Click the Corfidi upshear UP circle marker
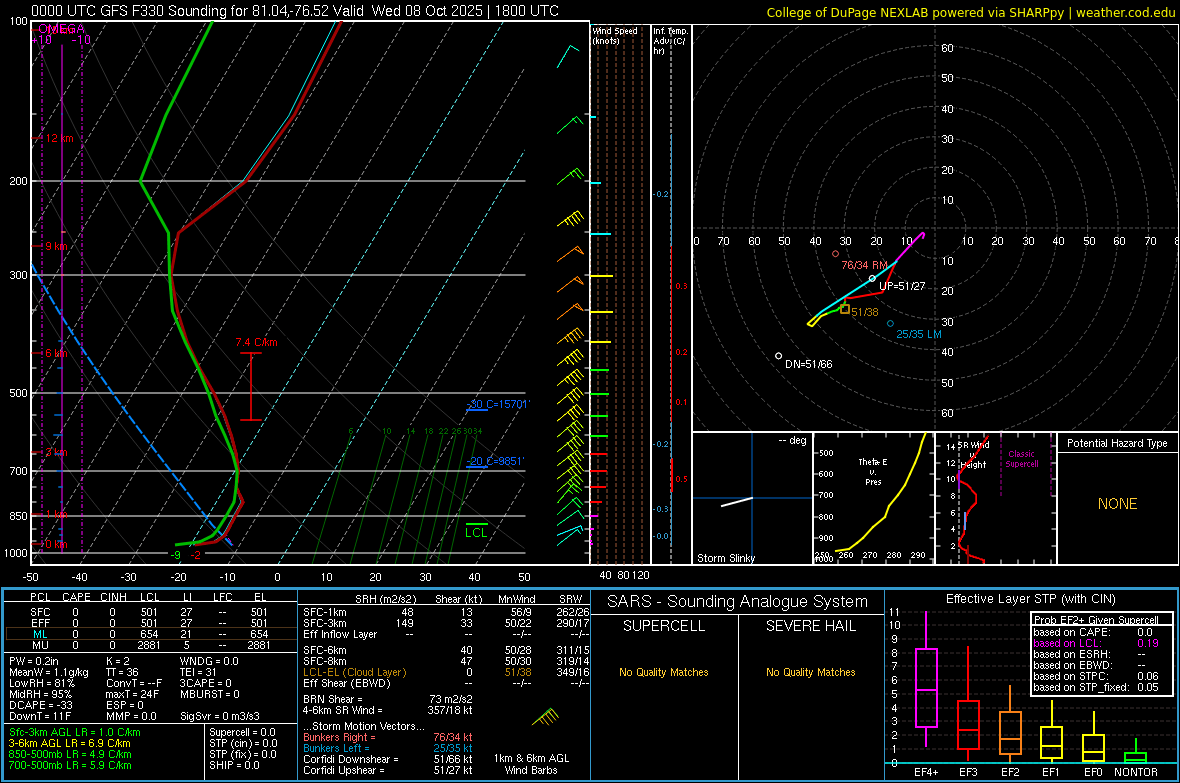1180x783 pixels. (x=873, y=279)
